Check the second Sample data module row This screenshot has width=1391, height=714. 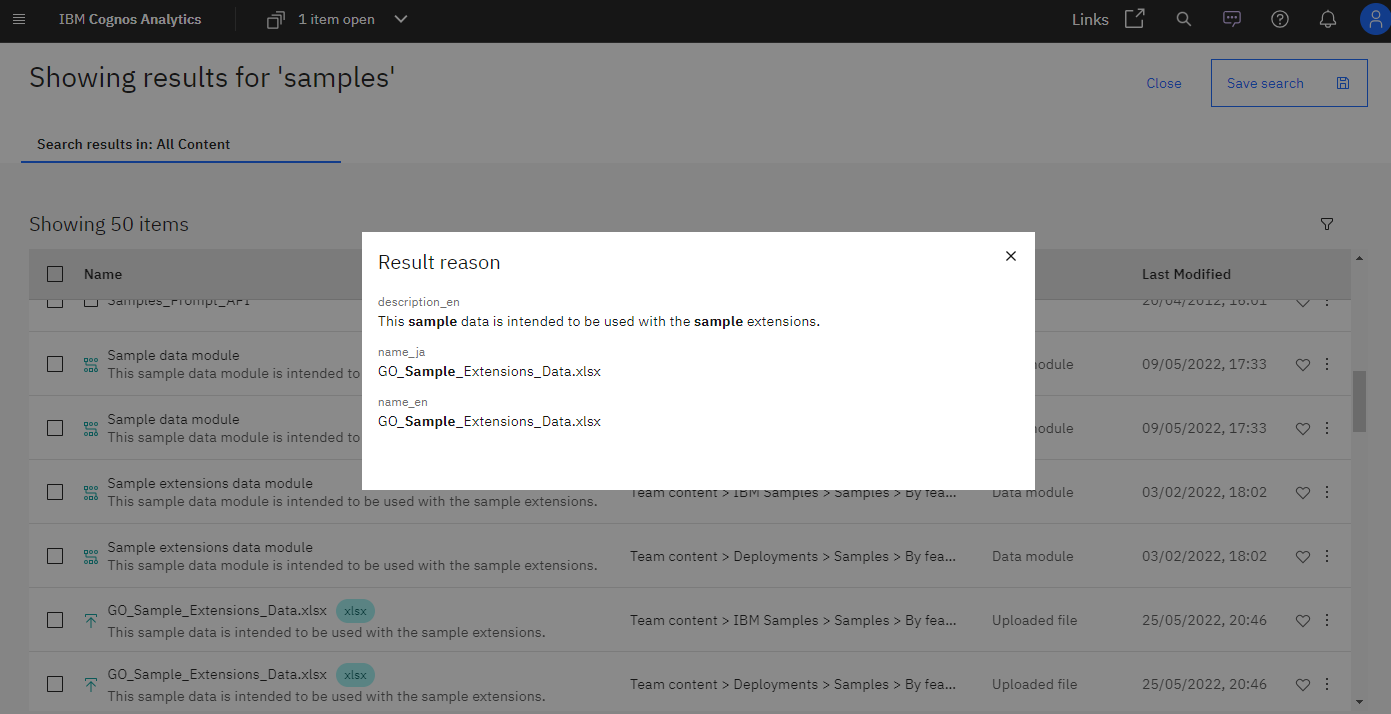click(55, 428)
